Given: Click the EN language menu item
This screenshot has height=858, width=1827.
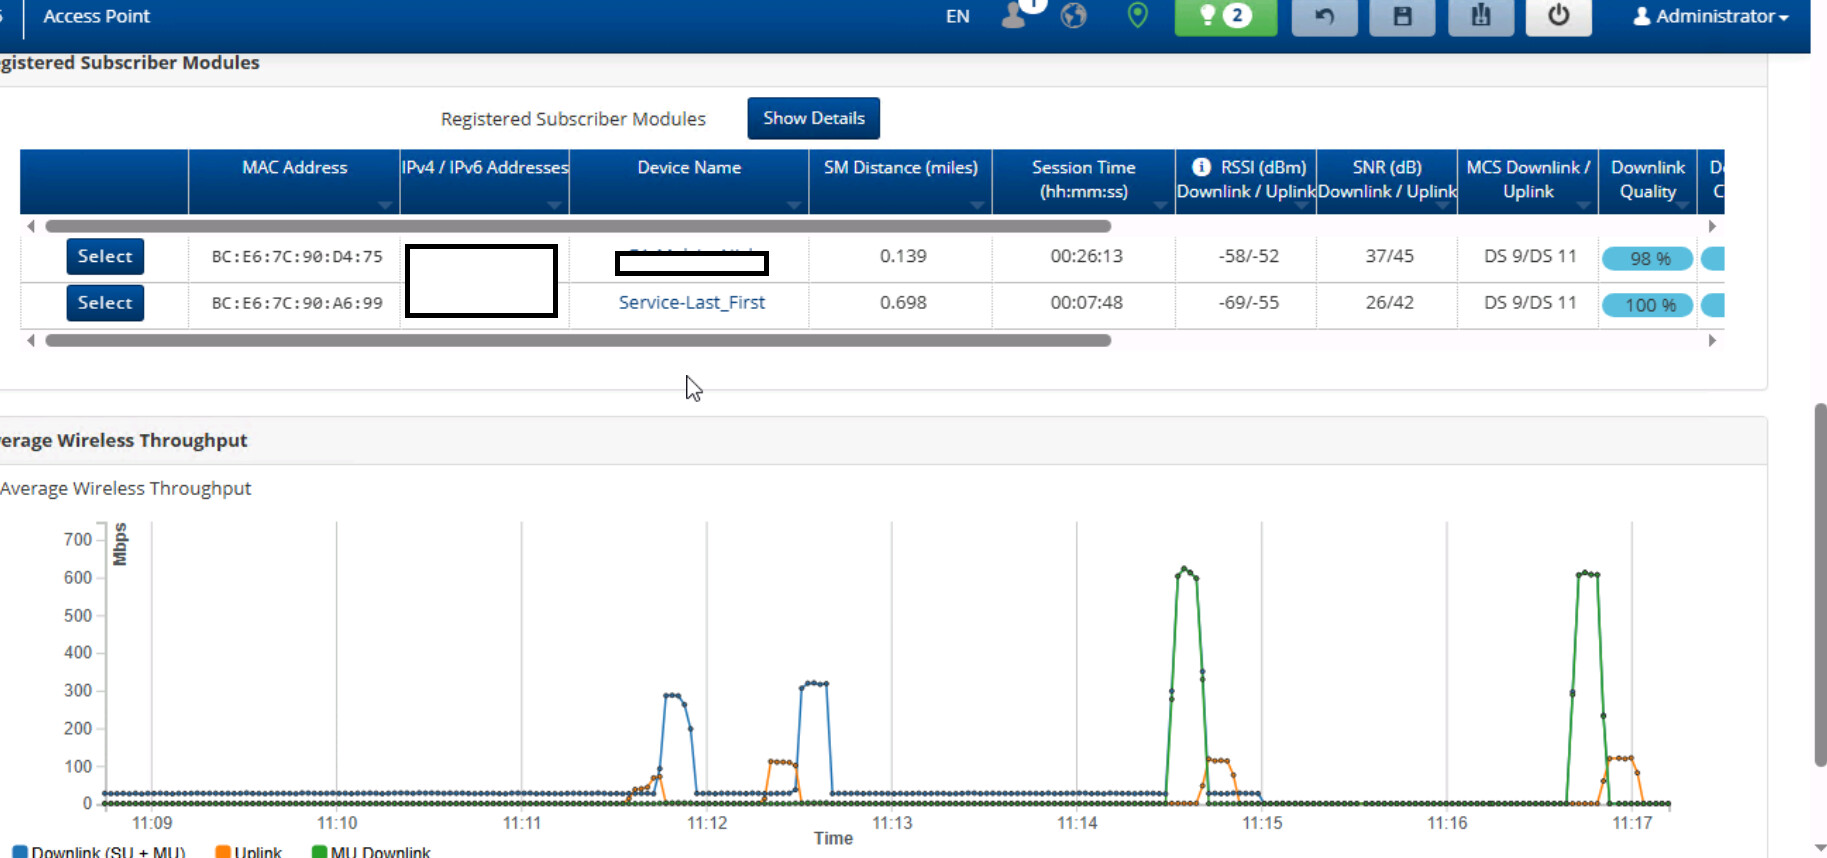Looking at the screenshot, I should coord(957,16).
